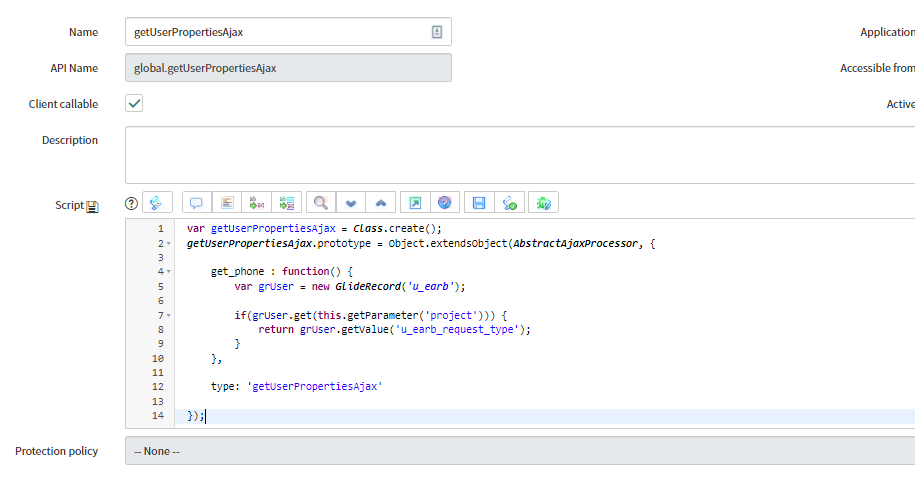Collapse the code fold at line 2
The width and height of the screenshot is (915, 491).
169,243
